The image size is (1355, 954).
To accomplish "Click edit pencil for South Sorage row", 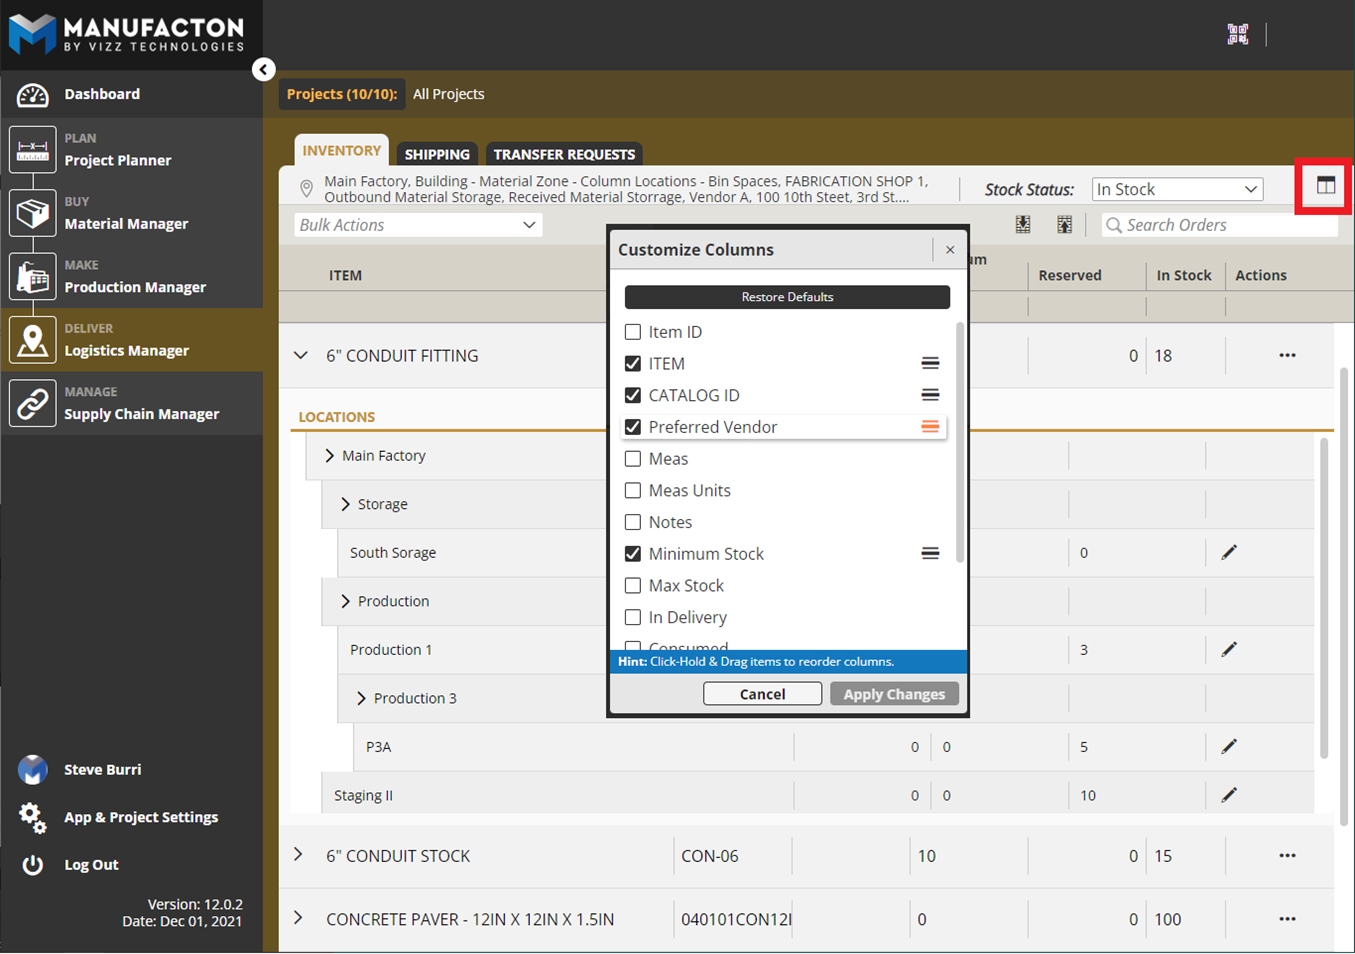I will (1229, 553).
